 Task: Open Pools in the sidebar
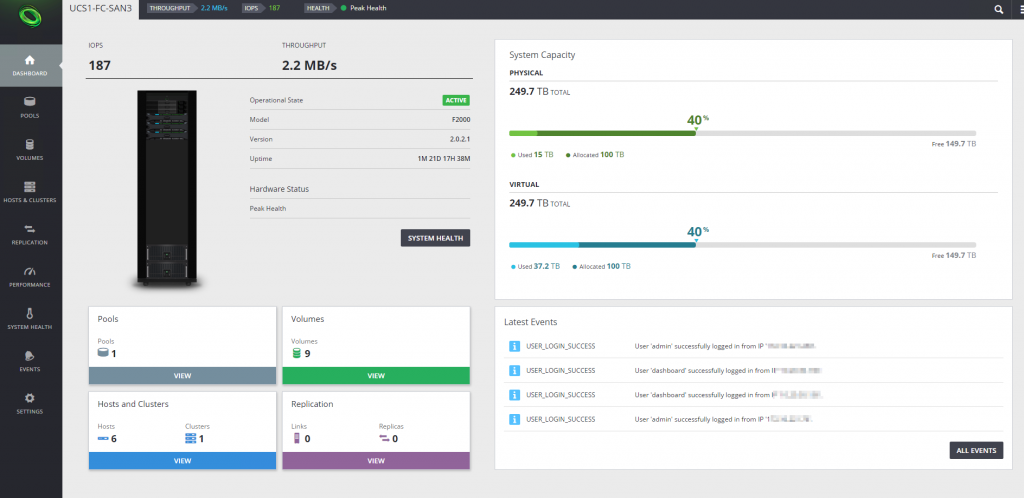point(31,108)
